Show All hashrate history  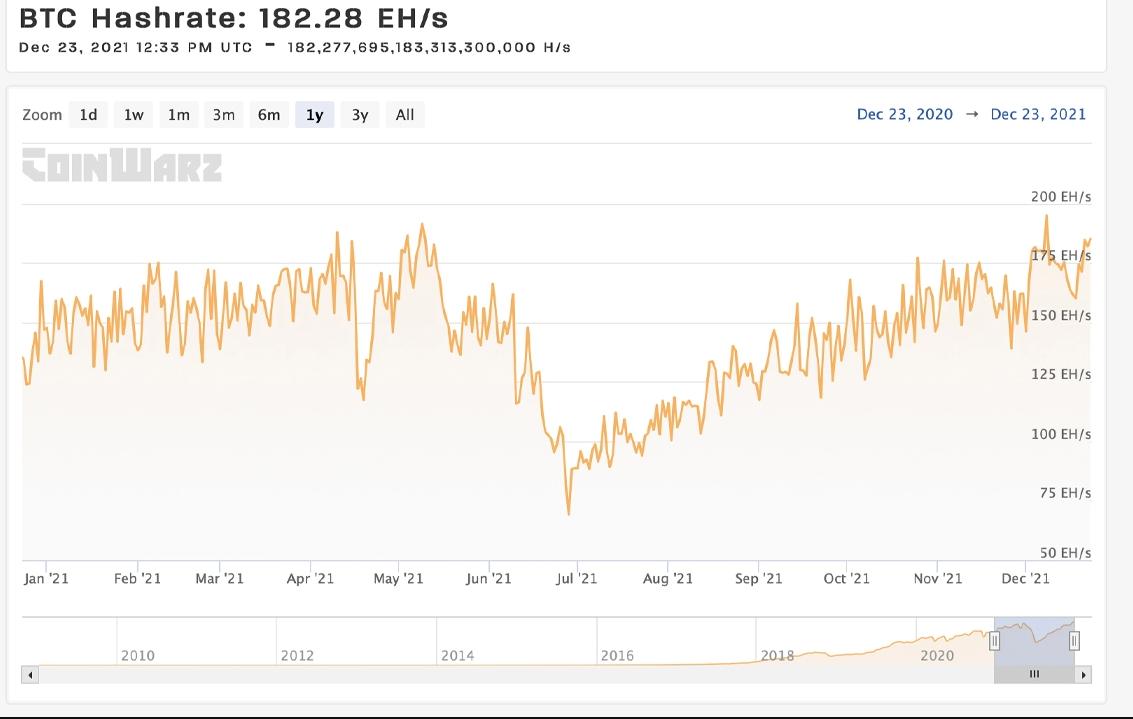coord(405,115)
